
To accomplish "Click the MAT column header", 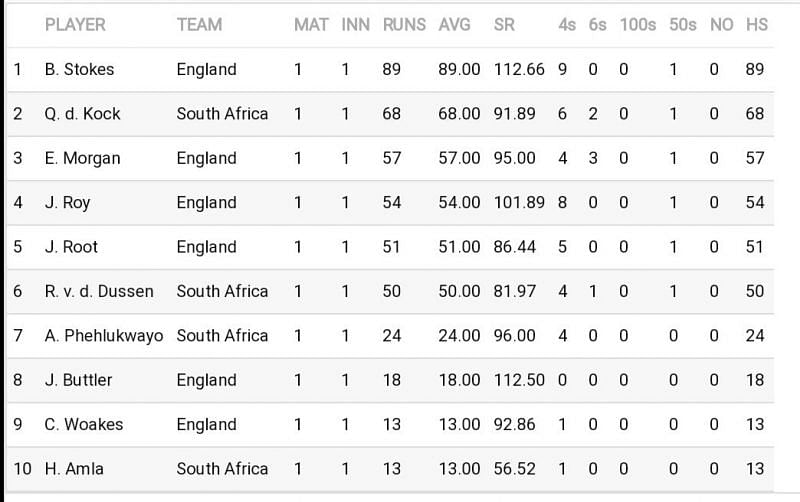I will pos(311,24).
